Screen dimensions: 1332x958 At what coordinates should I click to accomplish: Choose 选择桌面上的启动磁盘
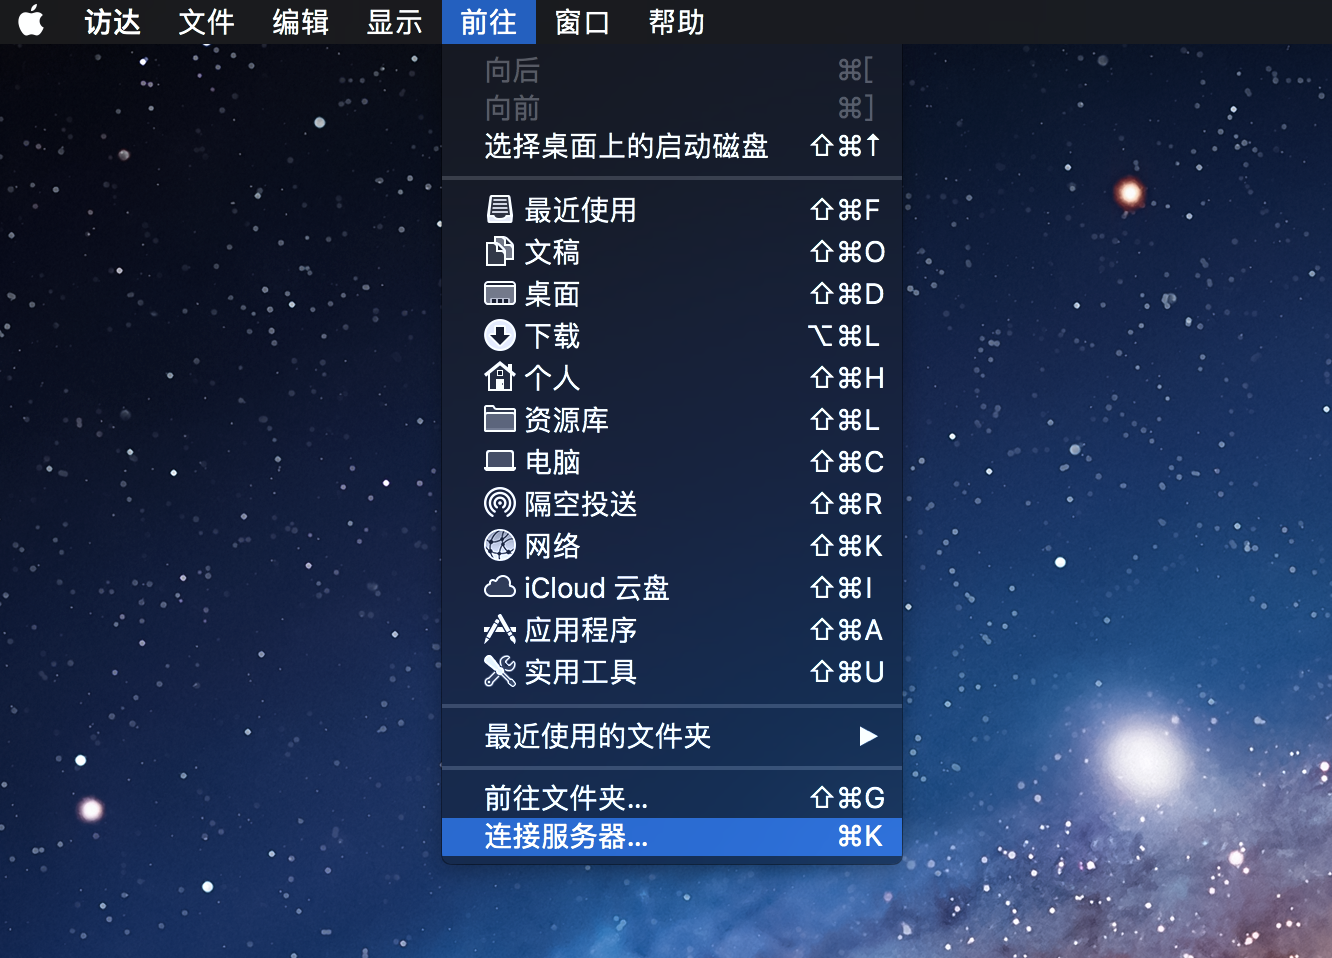[672, 146]
